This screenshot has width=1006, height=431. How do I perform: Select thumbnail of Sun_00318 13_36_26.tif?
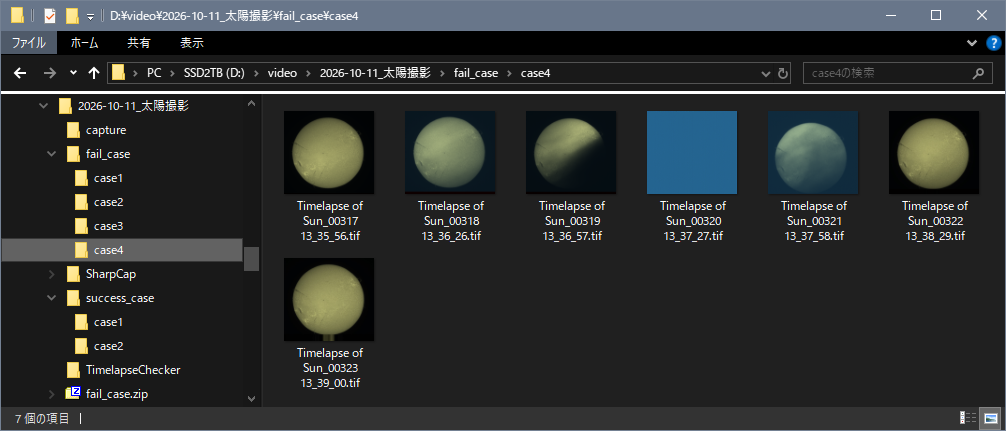pos(450,153)
